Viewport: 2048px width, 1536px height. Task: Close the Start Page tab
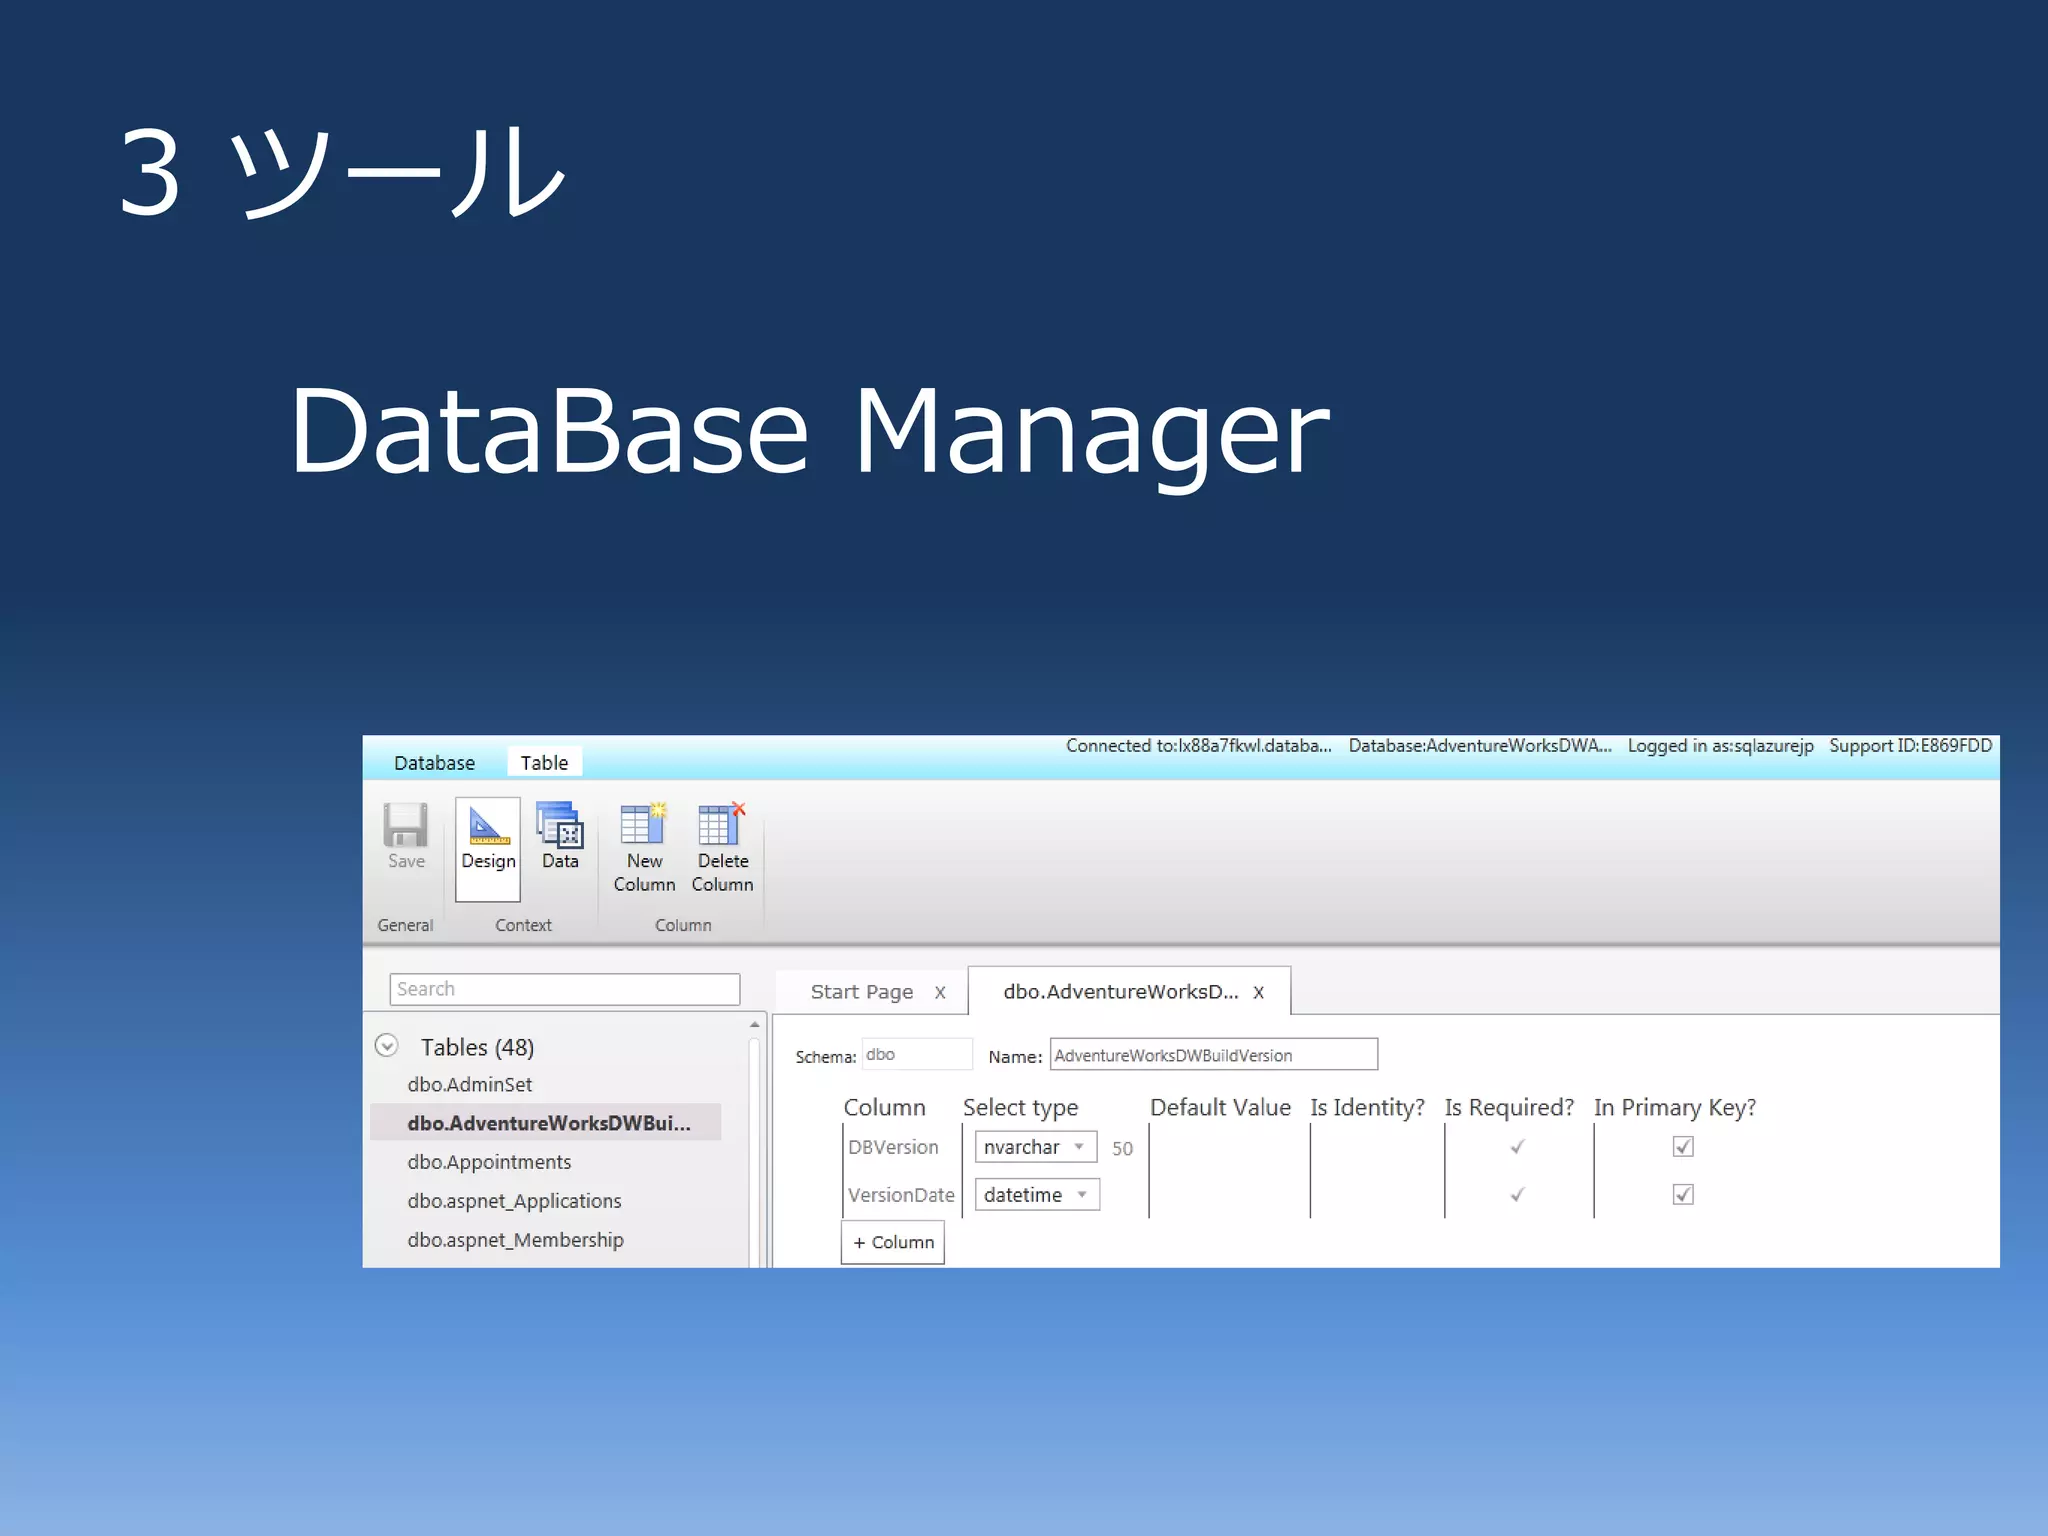(940, 993)
